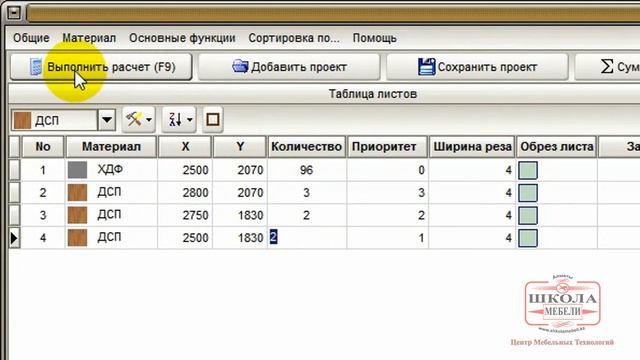This screenshot has width=640, height=360.
Task: Click Ширина реза value in row 2
Action: click(x=472, y=192)
